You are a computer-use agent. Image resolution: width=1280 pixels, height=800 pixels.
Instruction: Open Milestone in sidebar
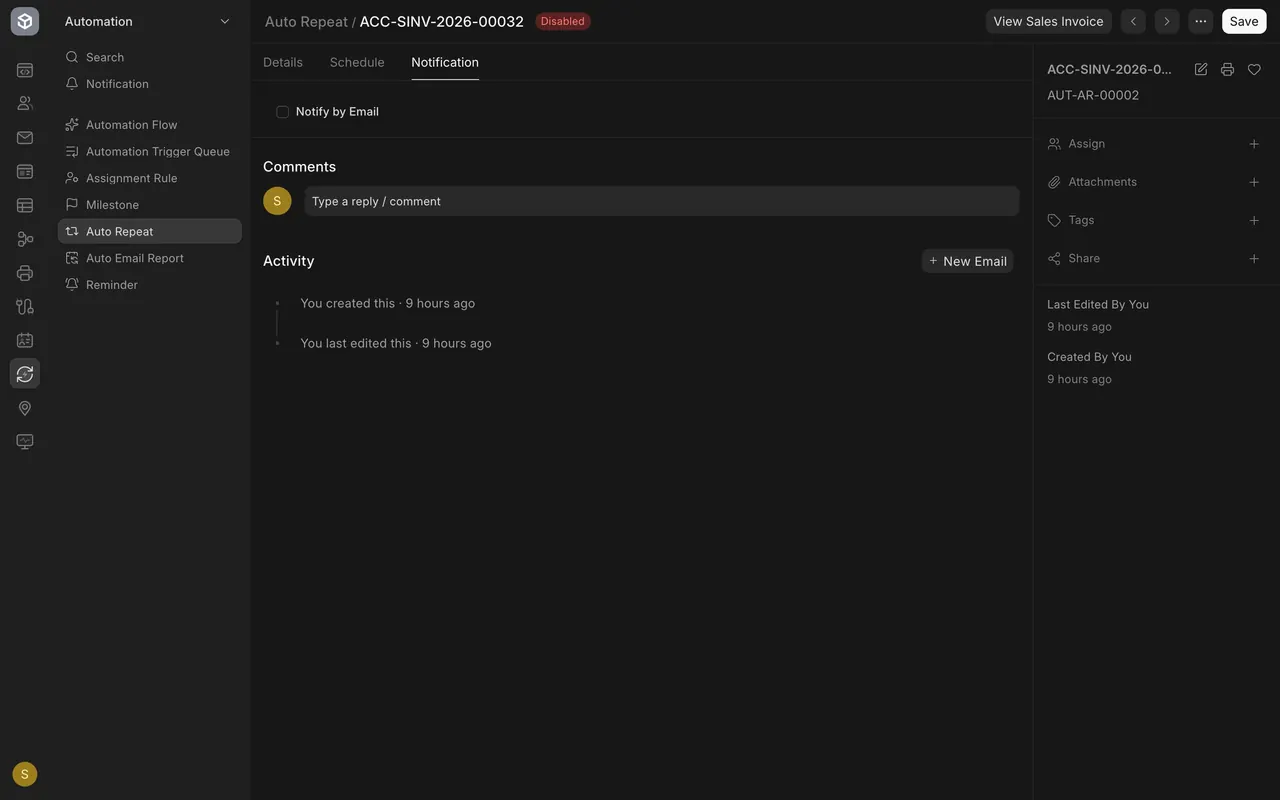[x=150, y=205]
